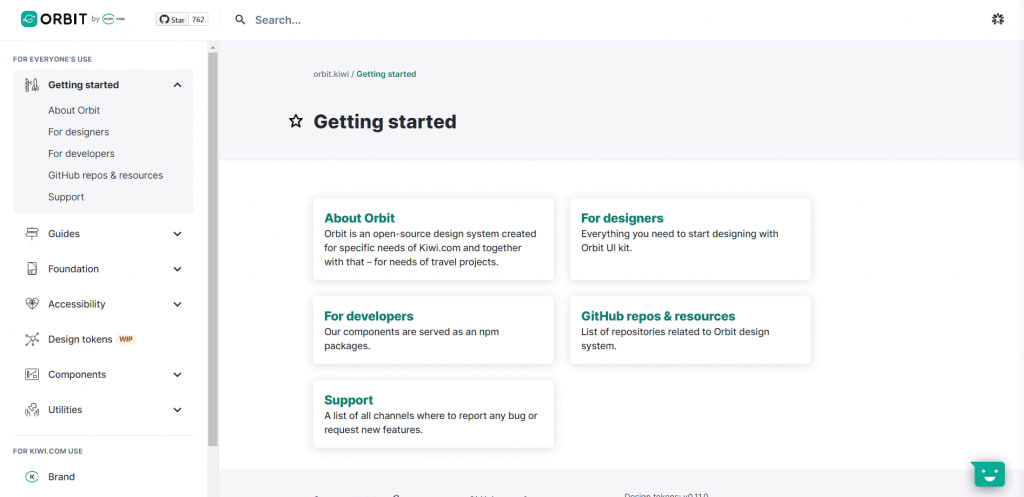The height and width of the screenshot is (497, 1024).
Task: Open the Accessibility menu label
Action: pos(76,304)
